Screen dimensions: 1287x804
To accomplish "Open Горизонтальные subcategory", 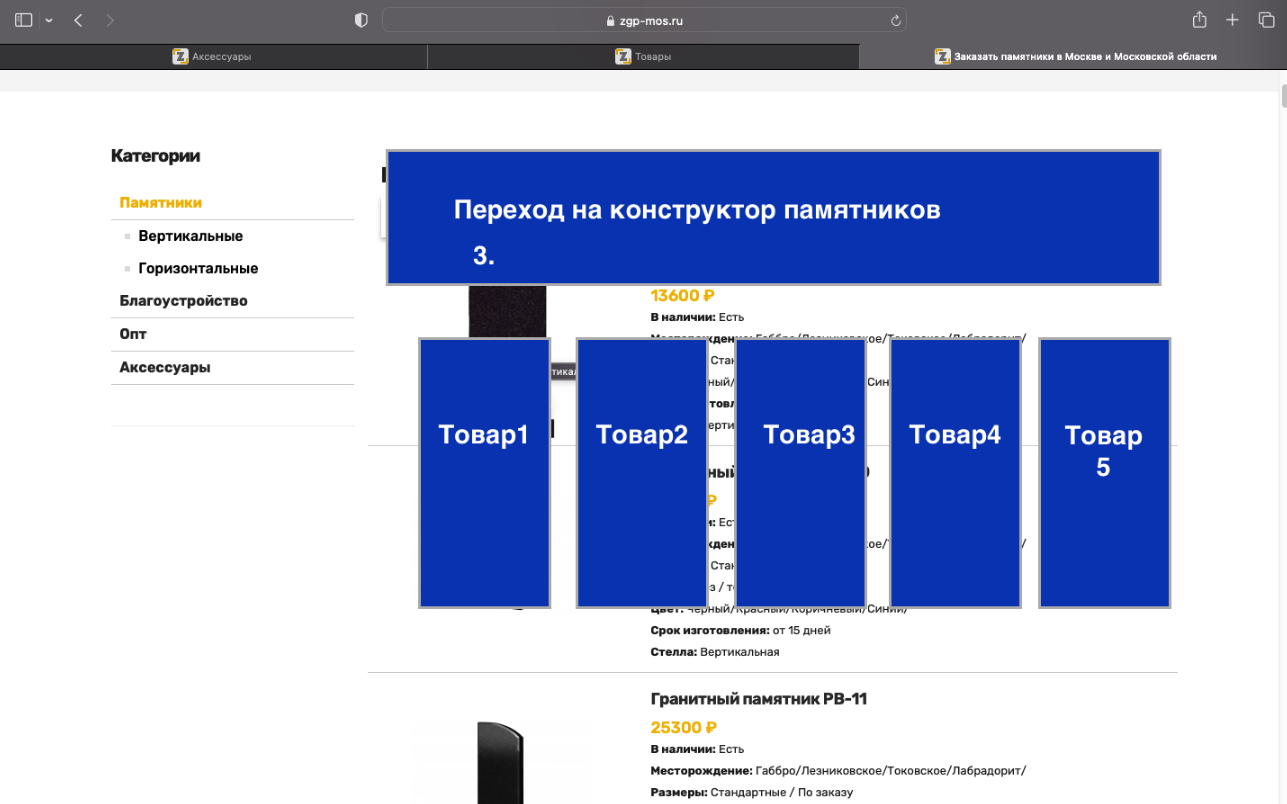I will click(x=198, y=268).
